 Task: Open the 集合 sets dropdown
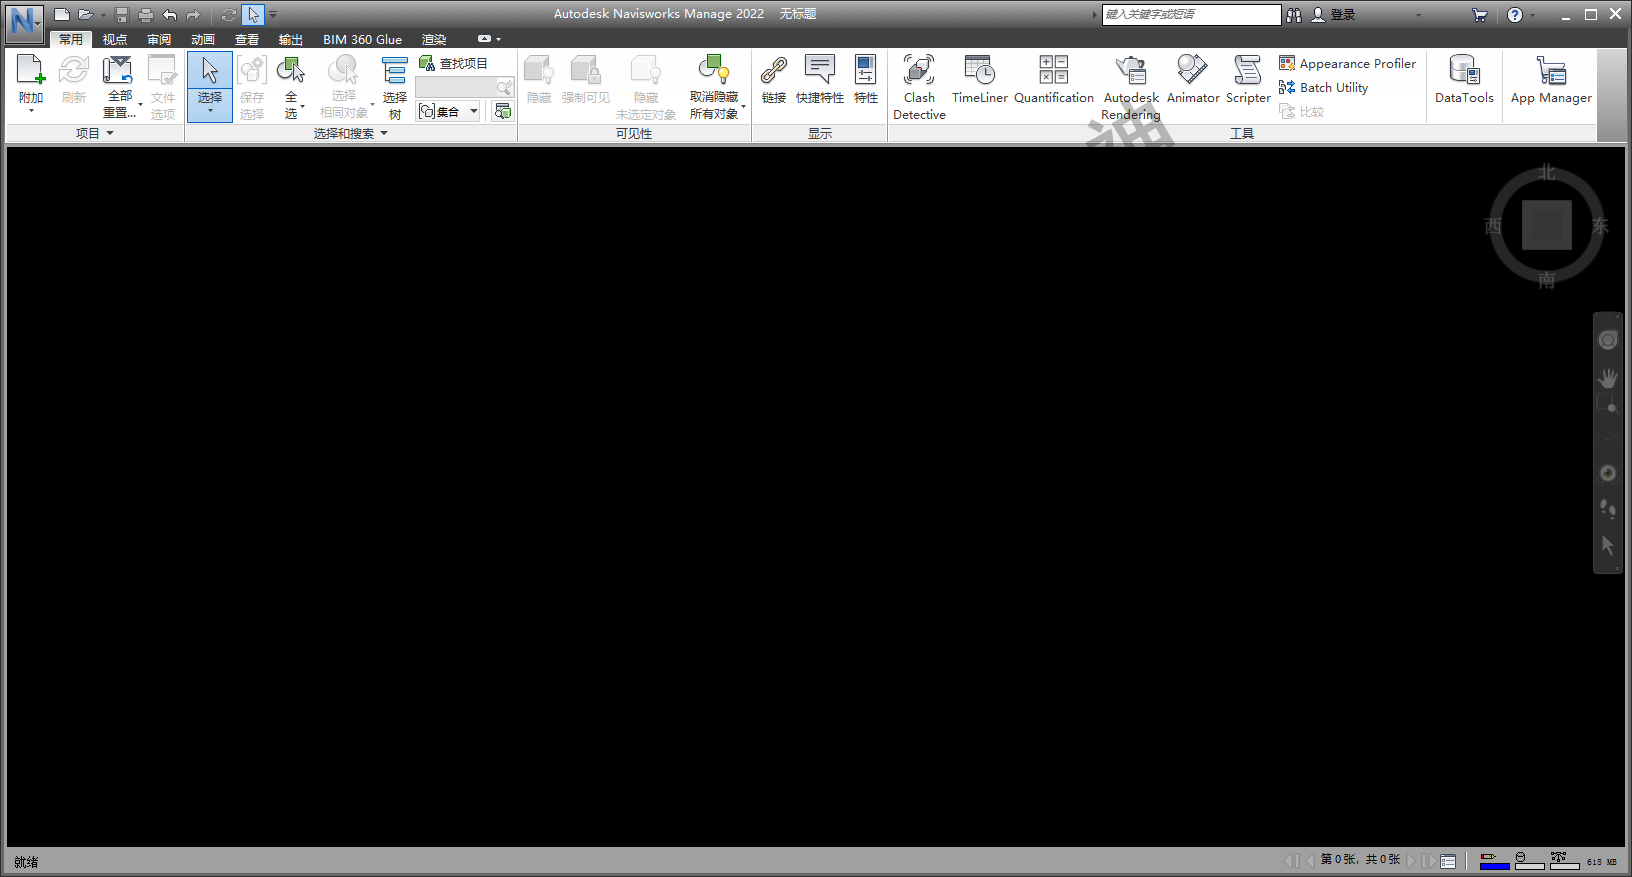(x=449, y=111)
